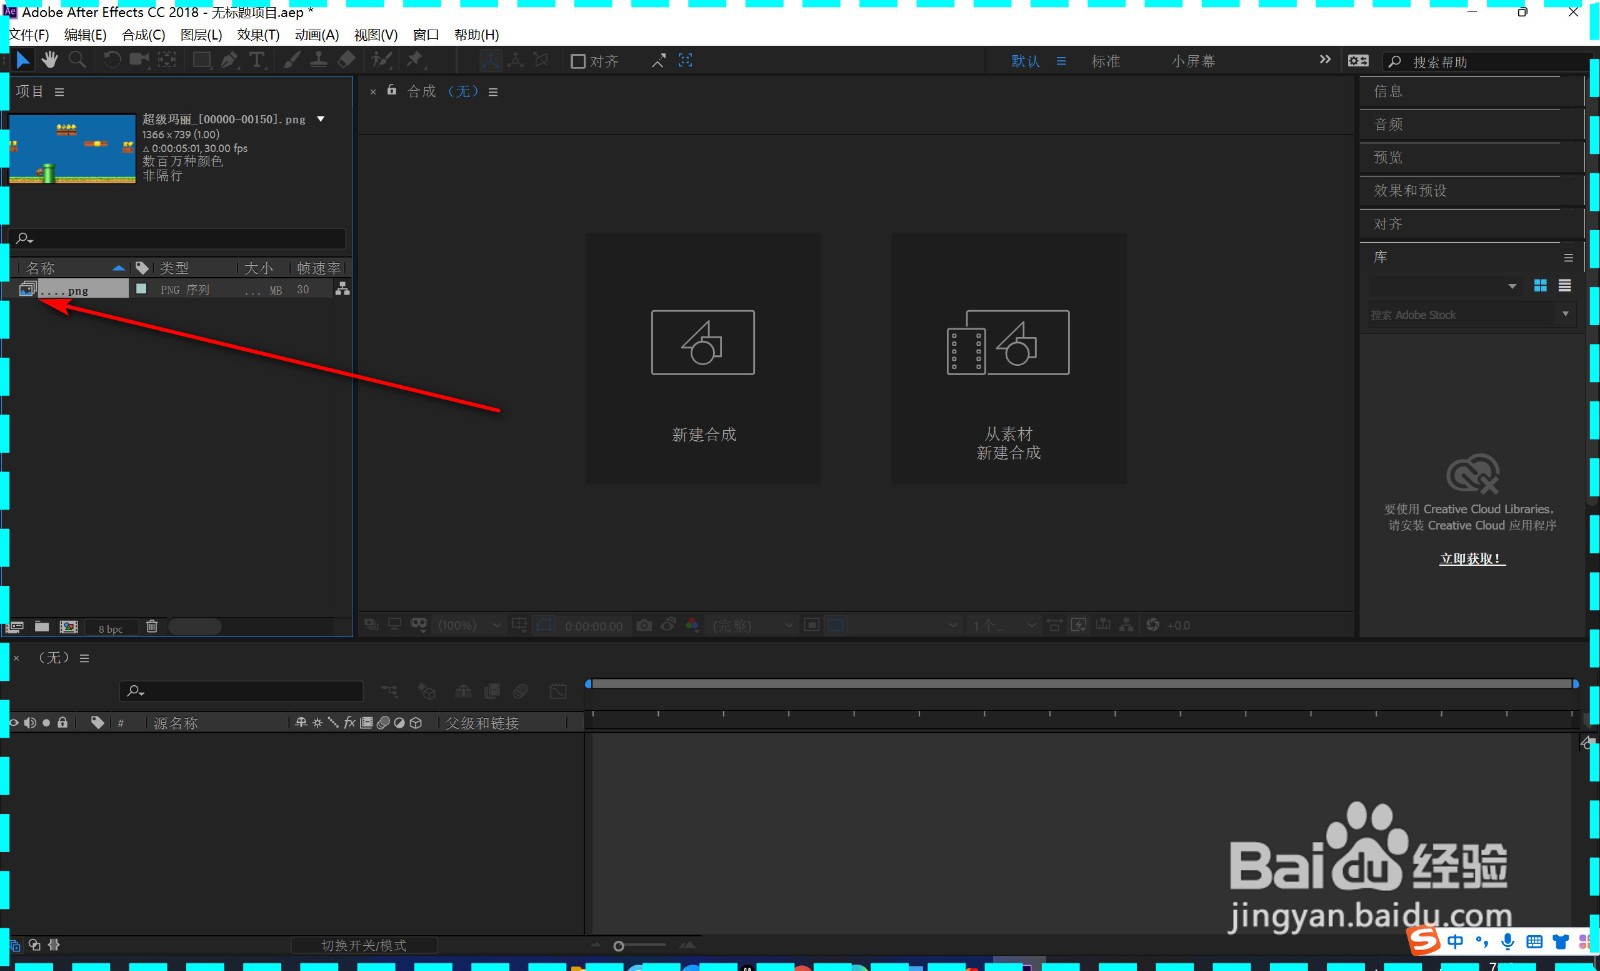Open the 效果(T) menu
Viewport: 1600px width, 971px height.
pos(258,35)
